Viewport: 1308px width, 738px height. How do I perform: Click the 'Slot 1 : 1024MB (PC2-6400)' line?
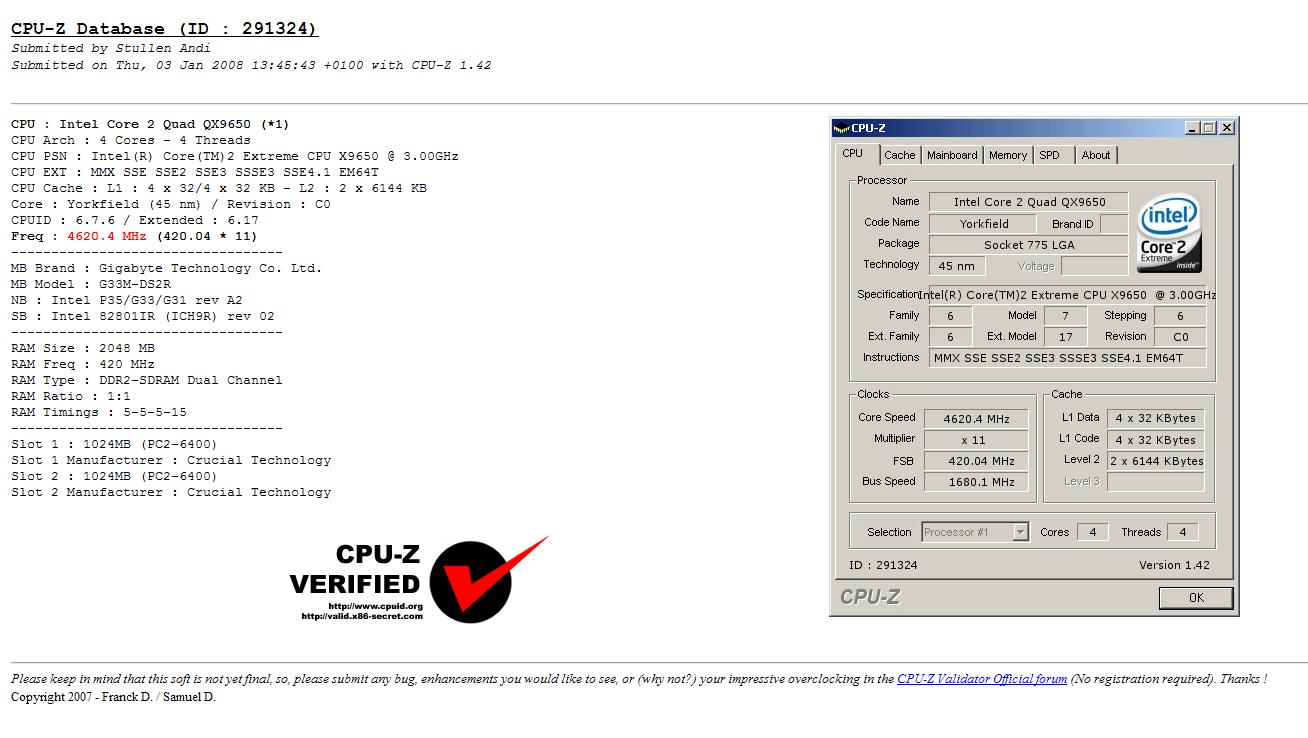(114, 444)
